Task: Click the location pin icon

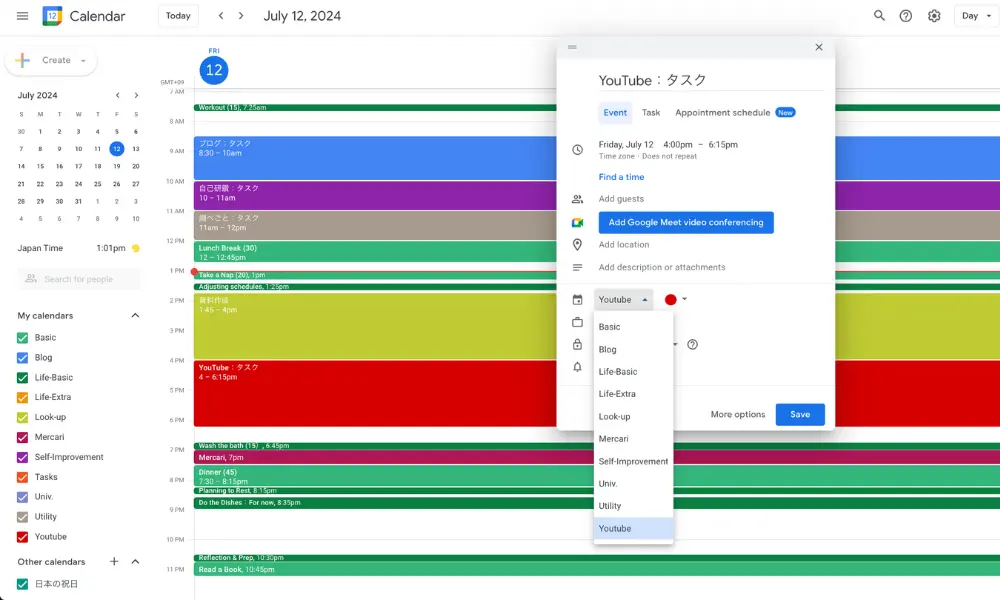Action: (577, 245)
